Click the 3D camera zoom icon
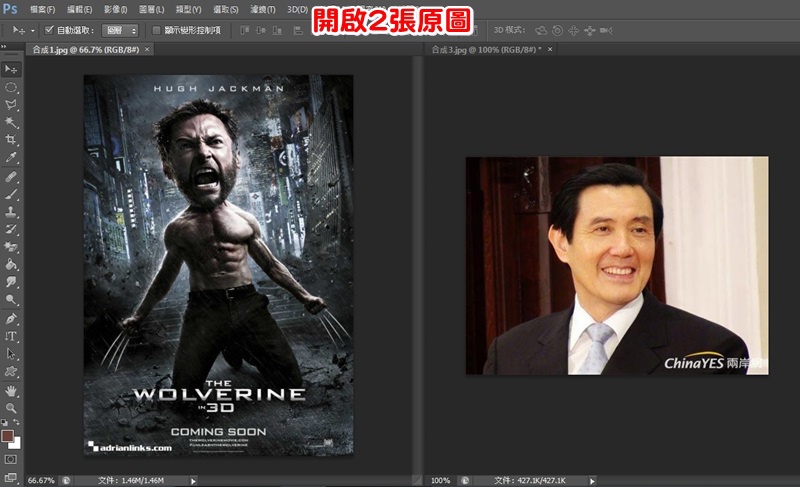The height and width of the screenshot is (487, 800). [x=606, y=31]
